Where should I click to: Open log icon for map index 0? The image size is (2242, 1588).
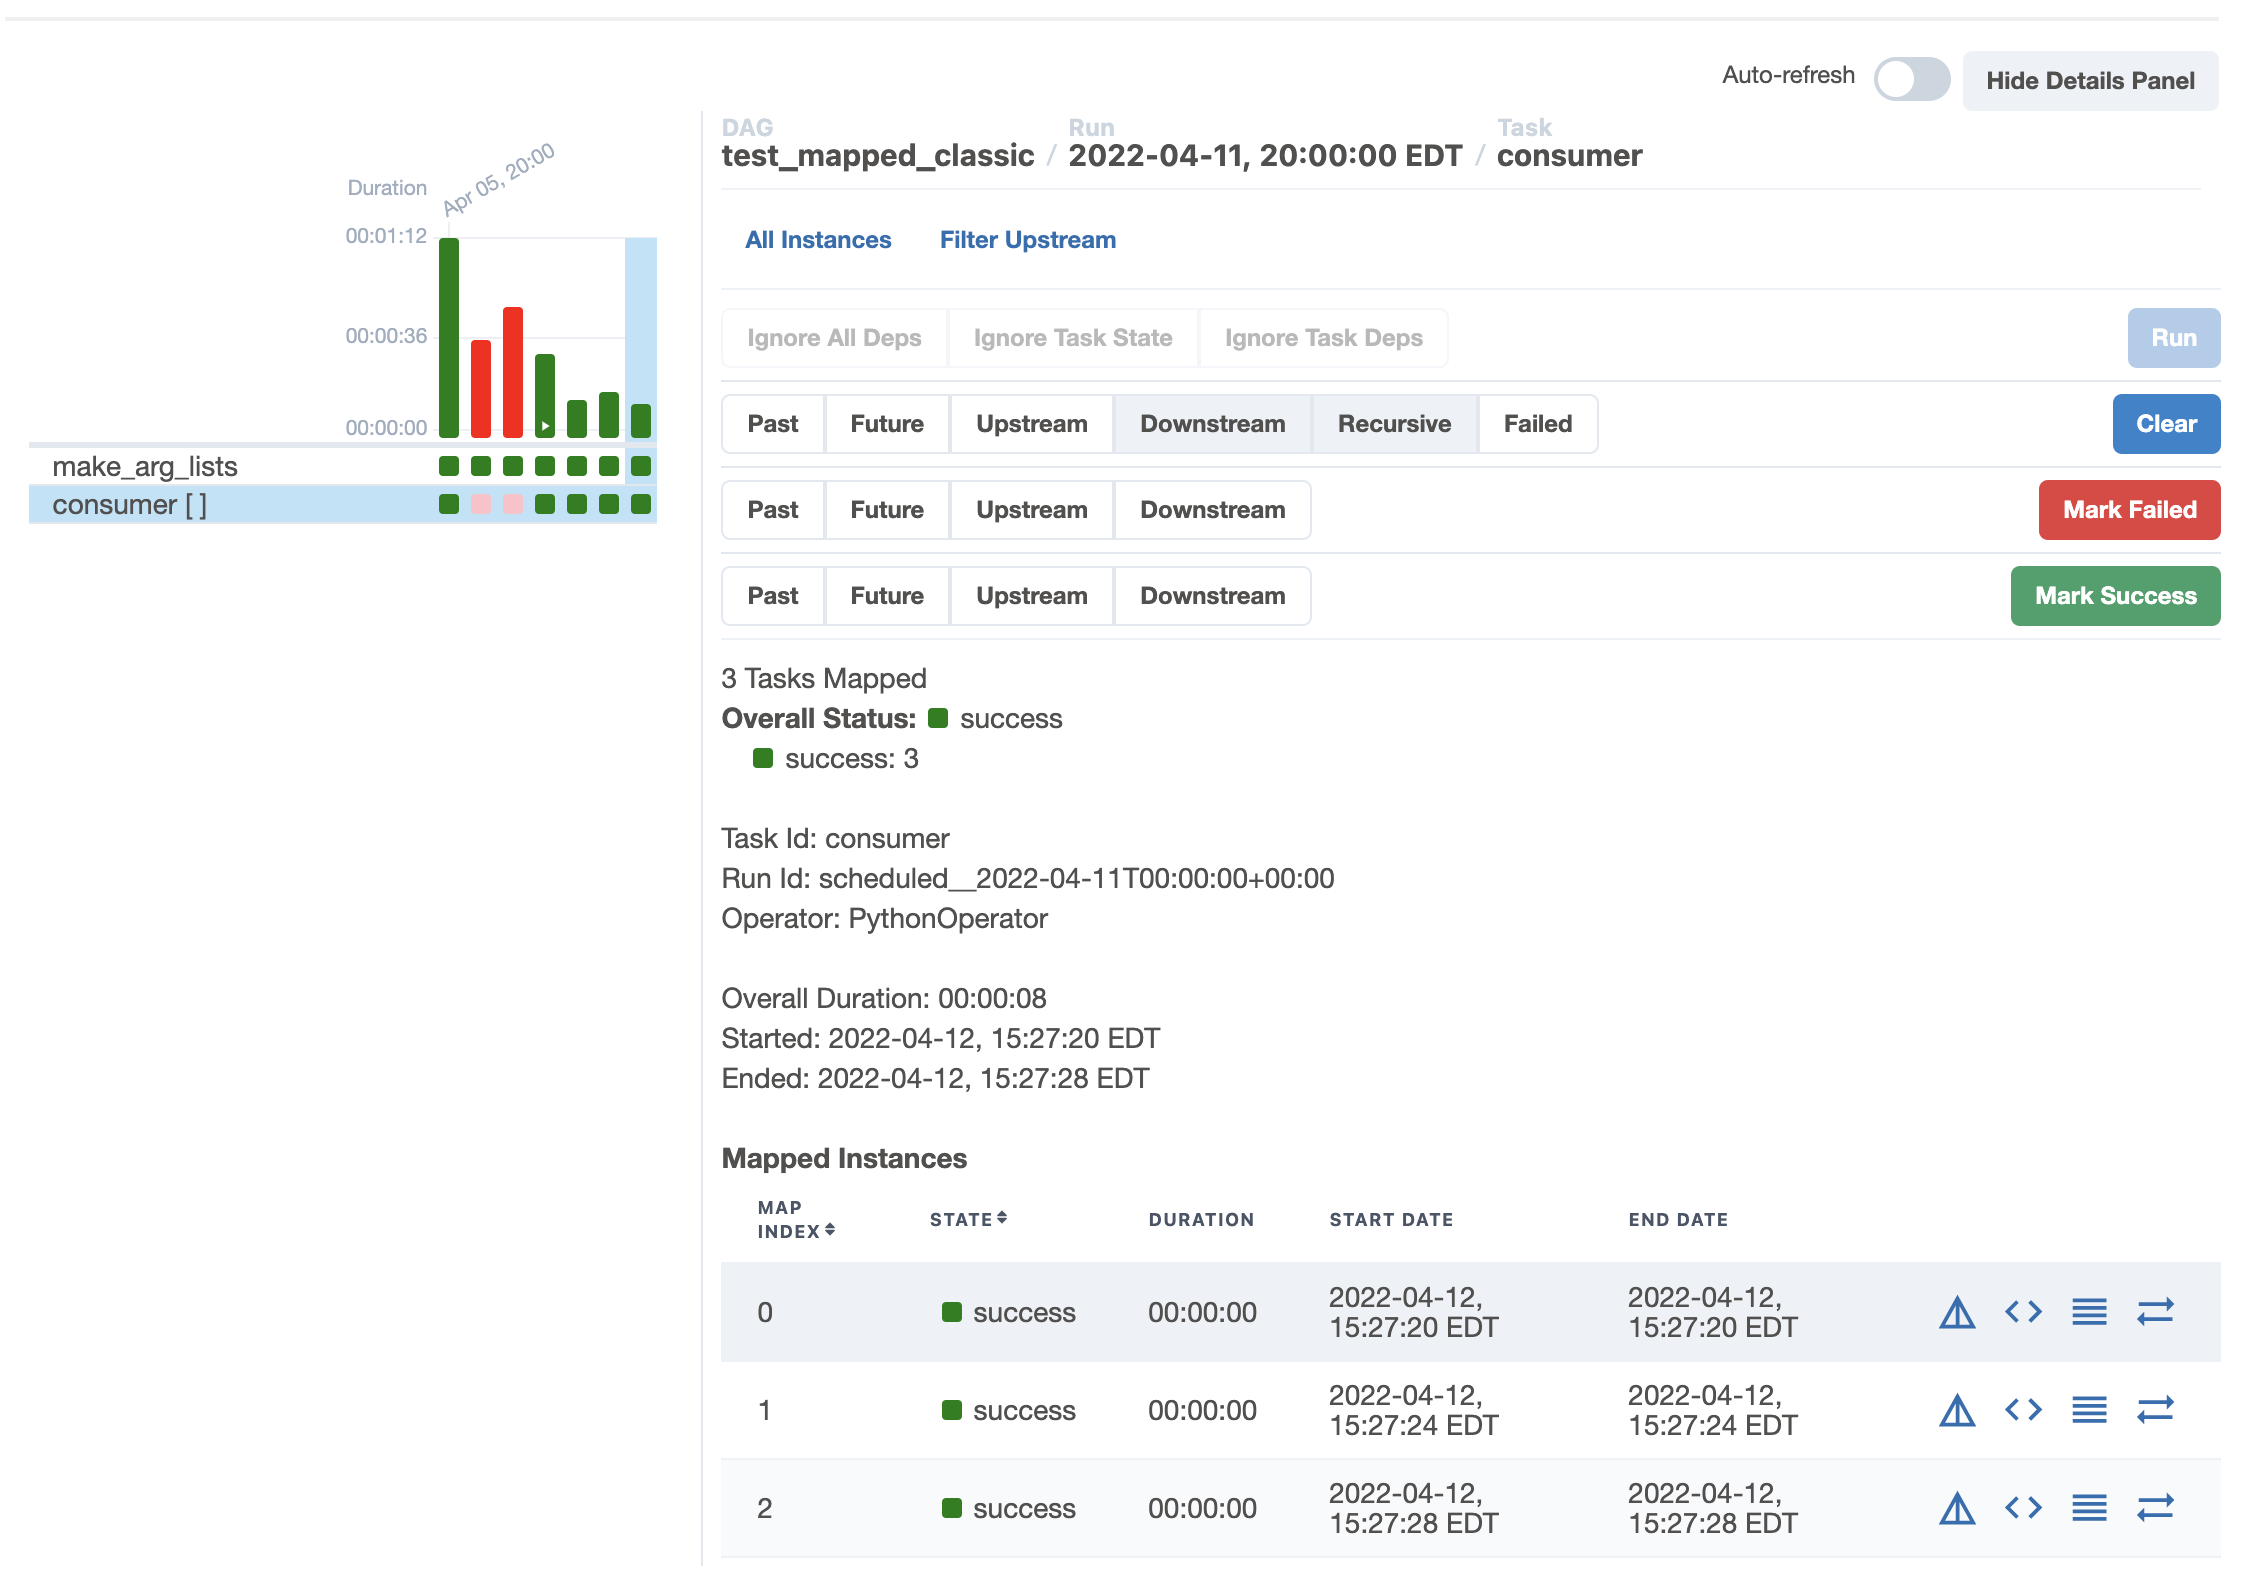coord(2089,1312)
